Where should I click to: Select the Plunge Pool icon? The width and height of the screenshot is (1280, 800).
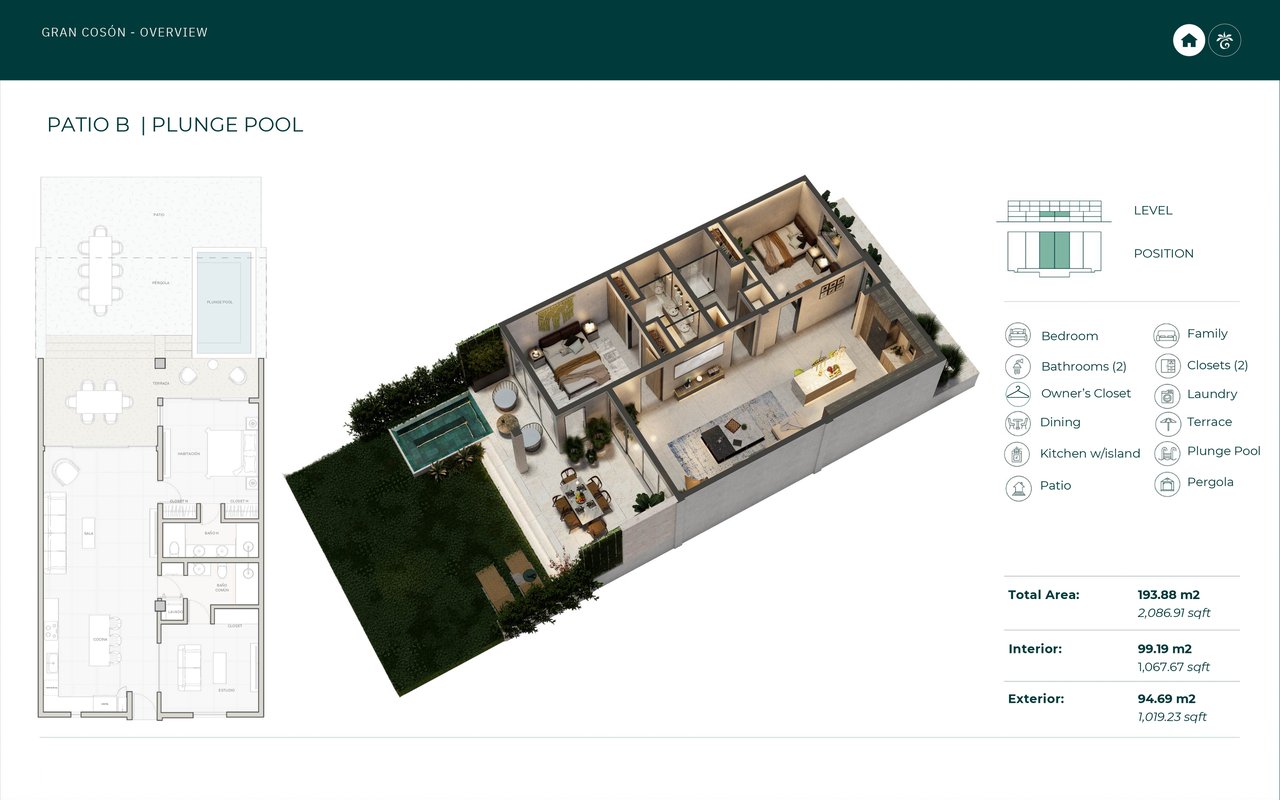[1167, 453]
